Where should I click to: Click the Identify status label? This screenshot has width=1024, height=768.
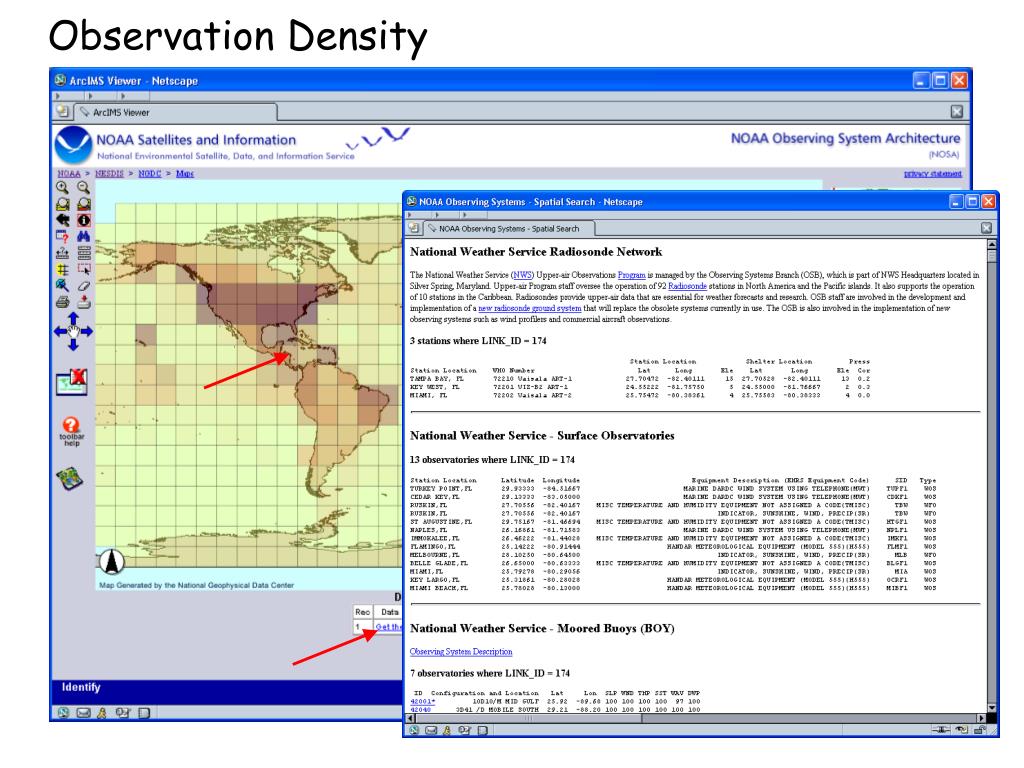tap(81, 687)
